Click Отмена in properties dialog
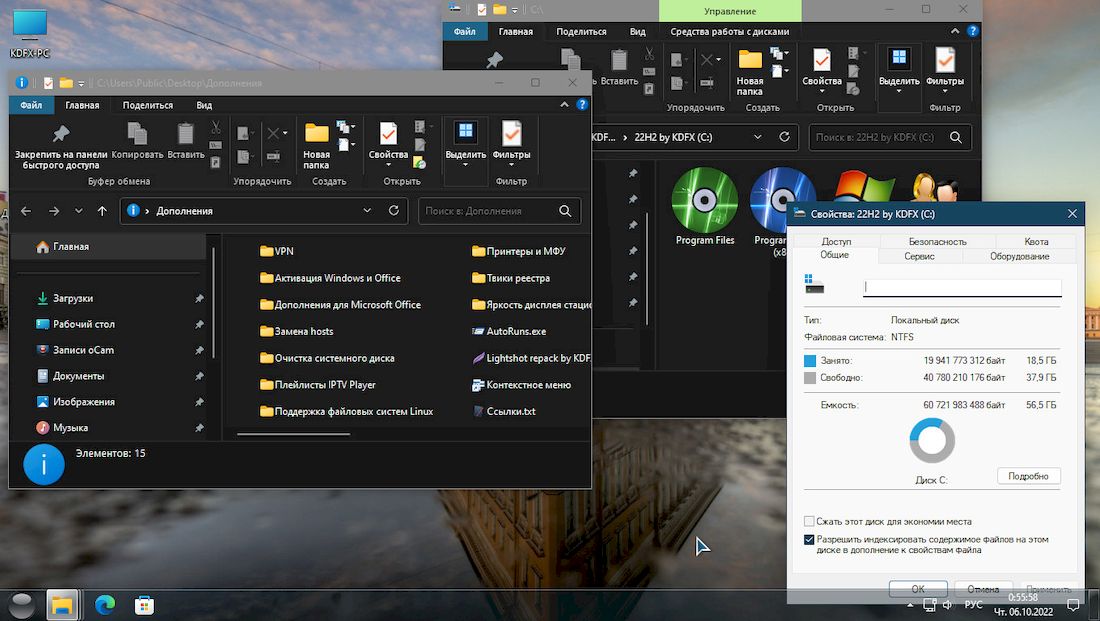Screen dimensions: 1100x621 click(983, 589)
